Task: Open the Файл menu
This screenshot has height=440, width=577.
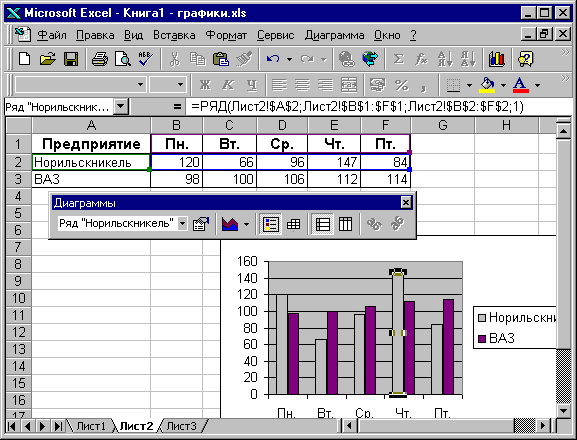Action: [52, 35]
